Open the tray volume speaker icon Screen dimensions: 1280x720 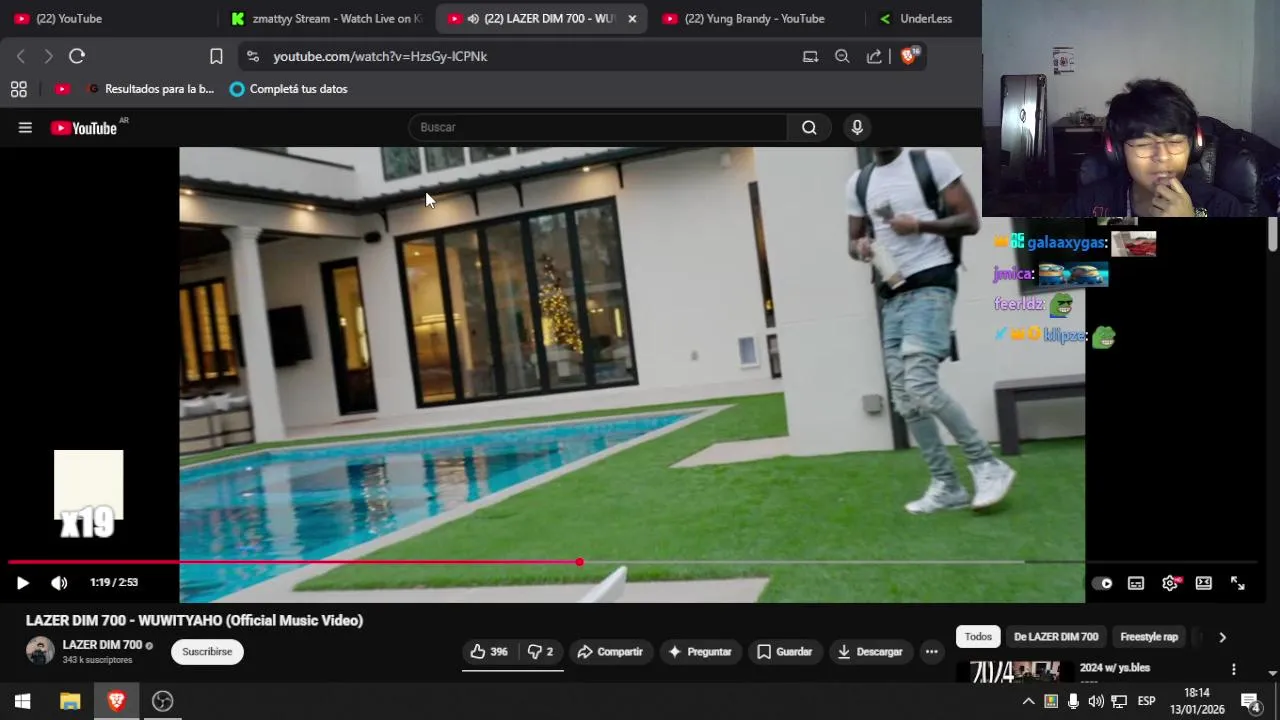(1096, 701)
